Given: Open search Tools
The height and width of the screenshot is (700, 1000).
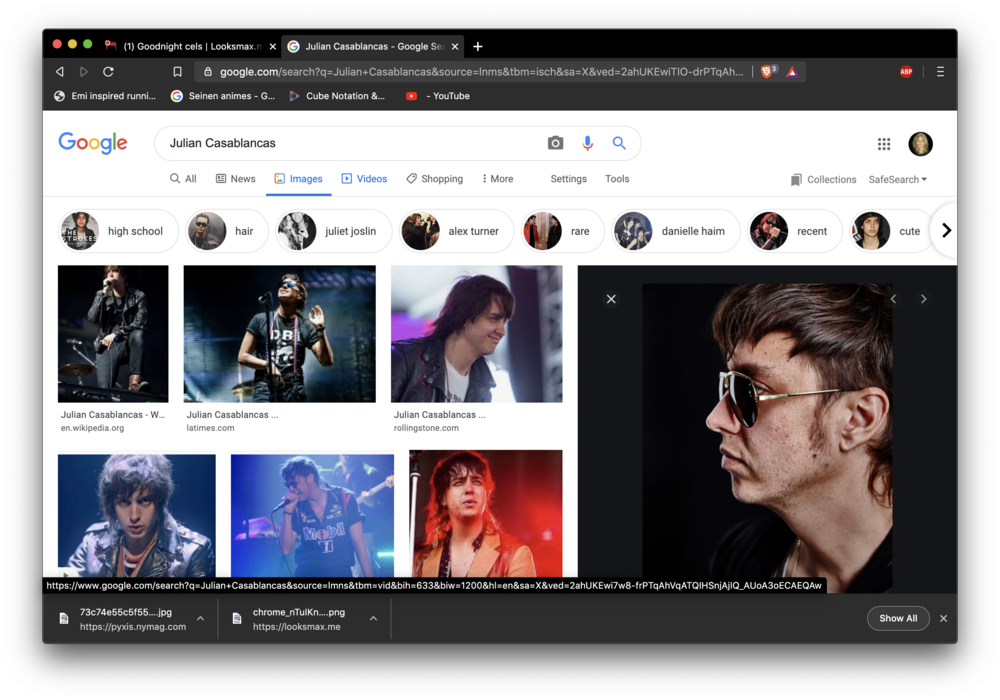Looking at the screenshot, I should (x=617, y=179).
